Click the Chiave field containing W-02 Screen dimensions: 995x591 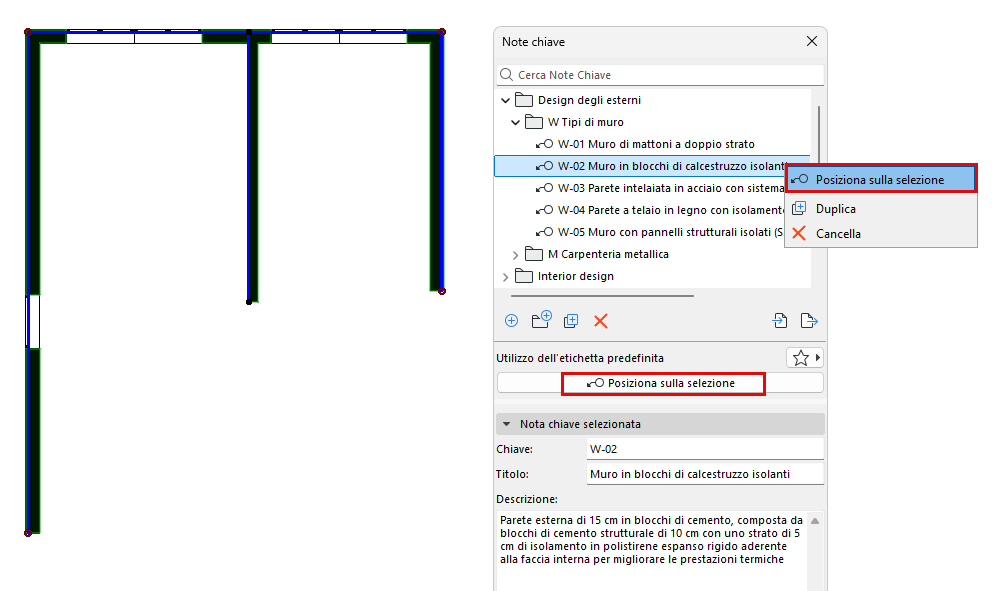click(705, 449)
